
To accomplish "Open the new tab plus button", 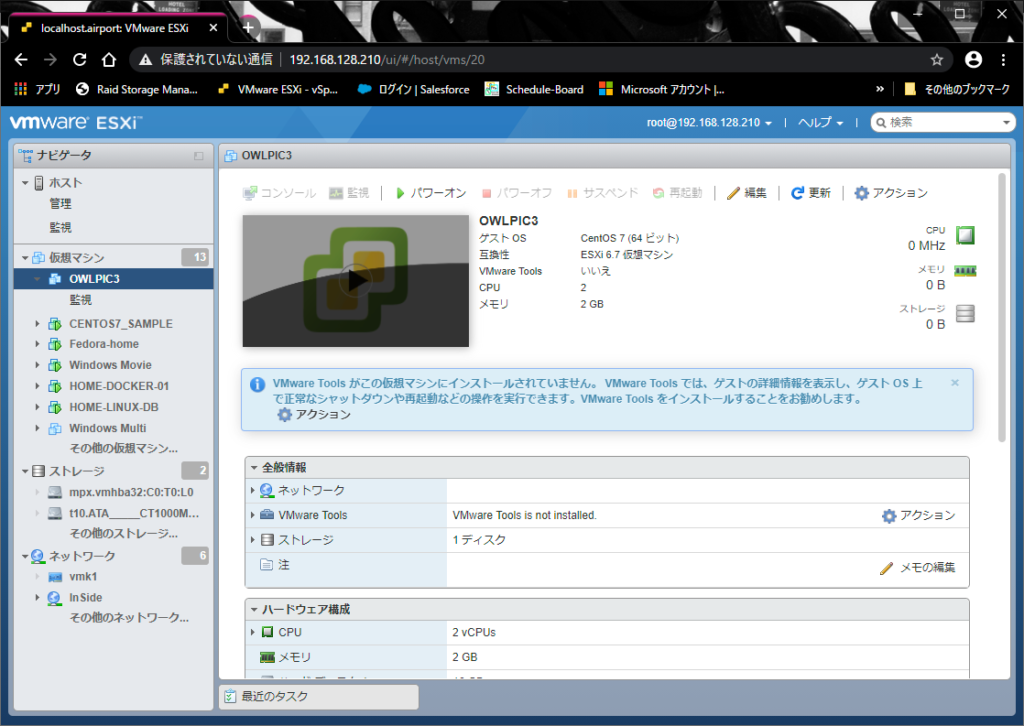I will click(x=248, y=27).
